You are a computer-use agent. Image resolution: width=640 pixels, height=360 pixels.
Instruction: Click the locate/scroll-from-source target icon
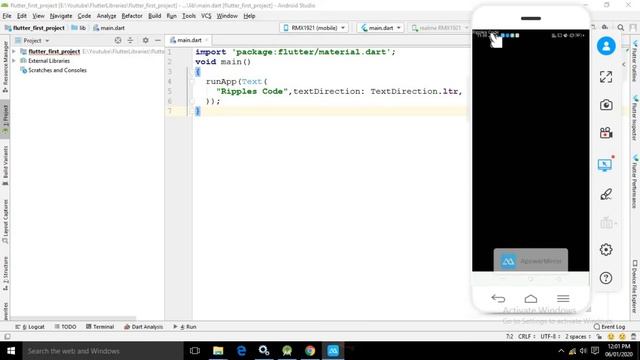(118, 40)
